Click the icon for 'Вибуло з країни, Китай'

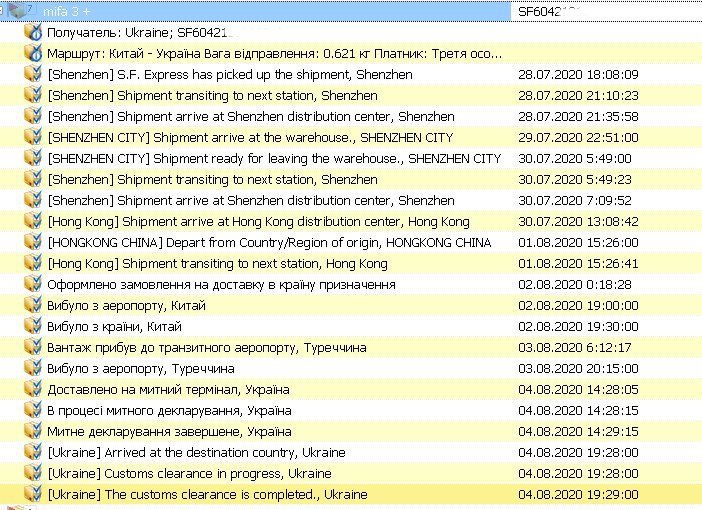pyautogui.click(x=33, y=326)
